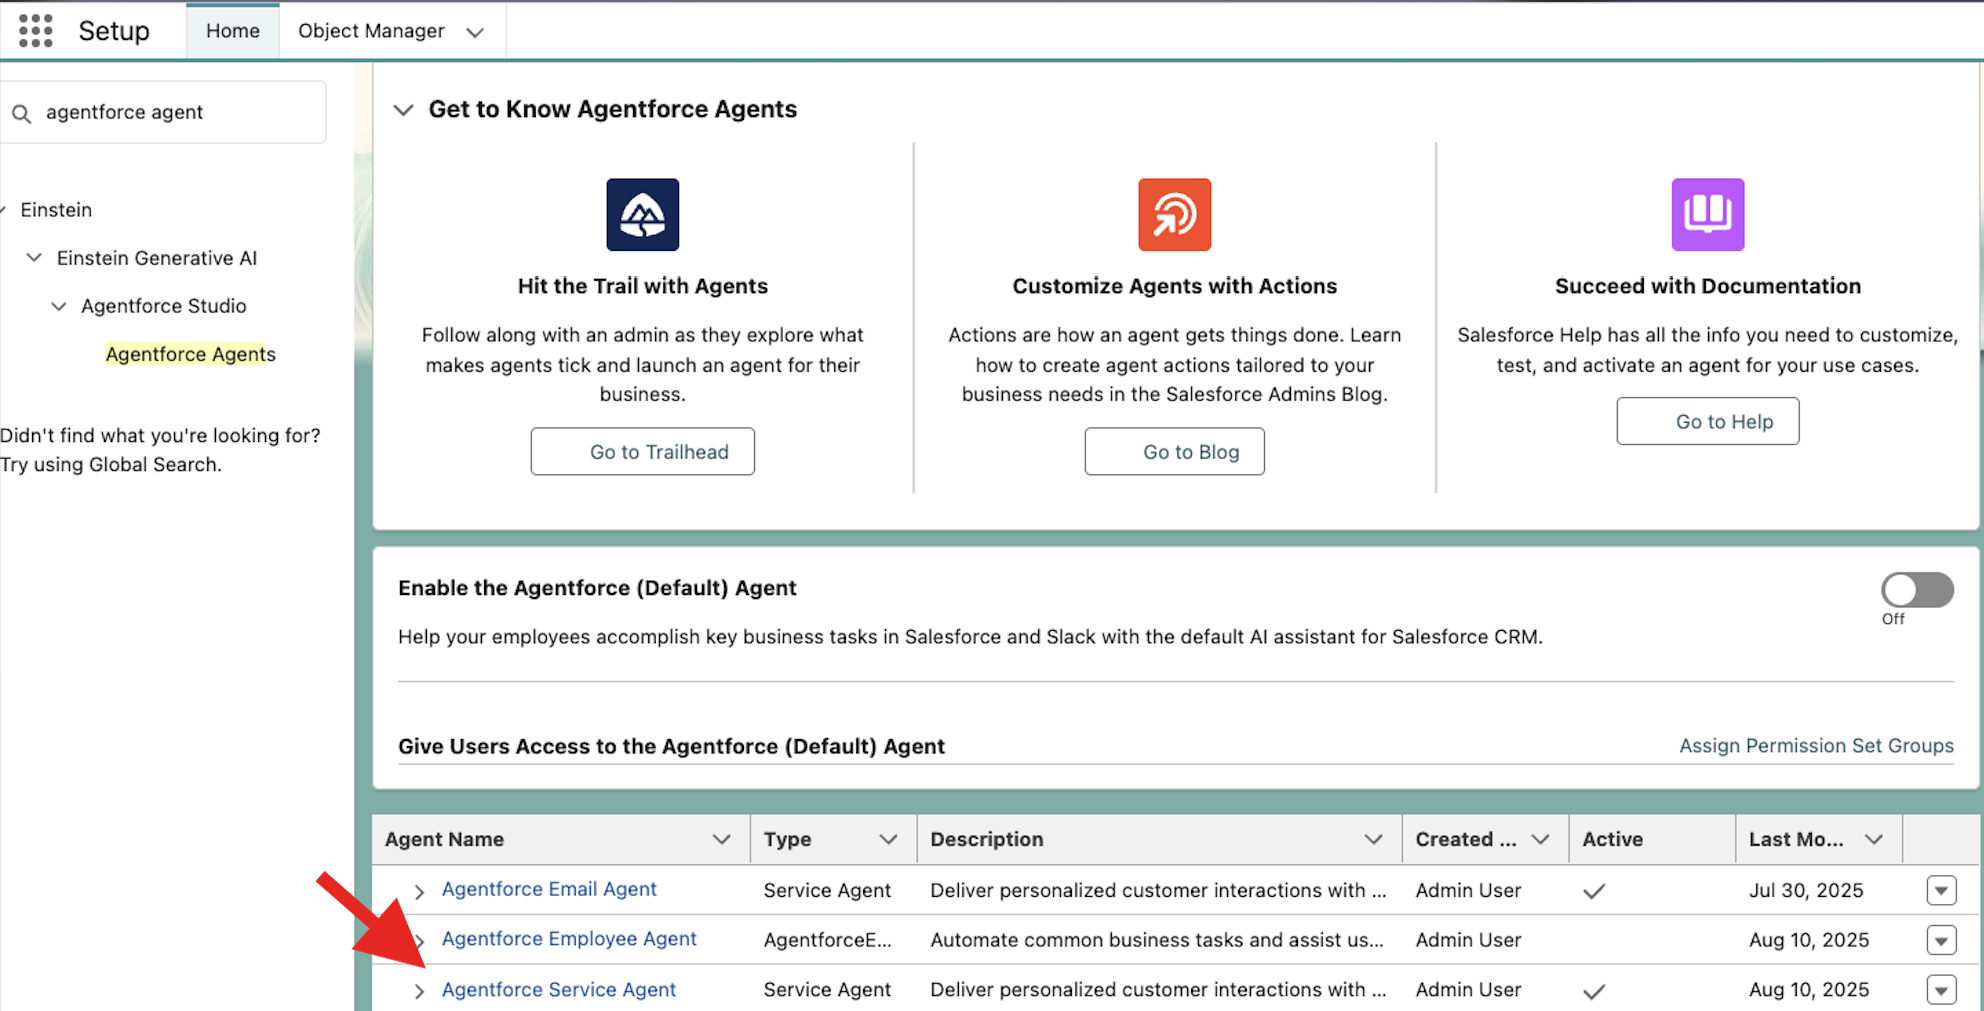Click the search magnifier icon in Quick Find
The image size is (1984, 1011).
pyautogui.click(x=22, y=113)
